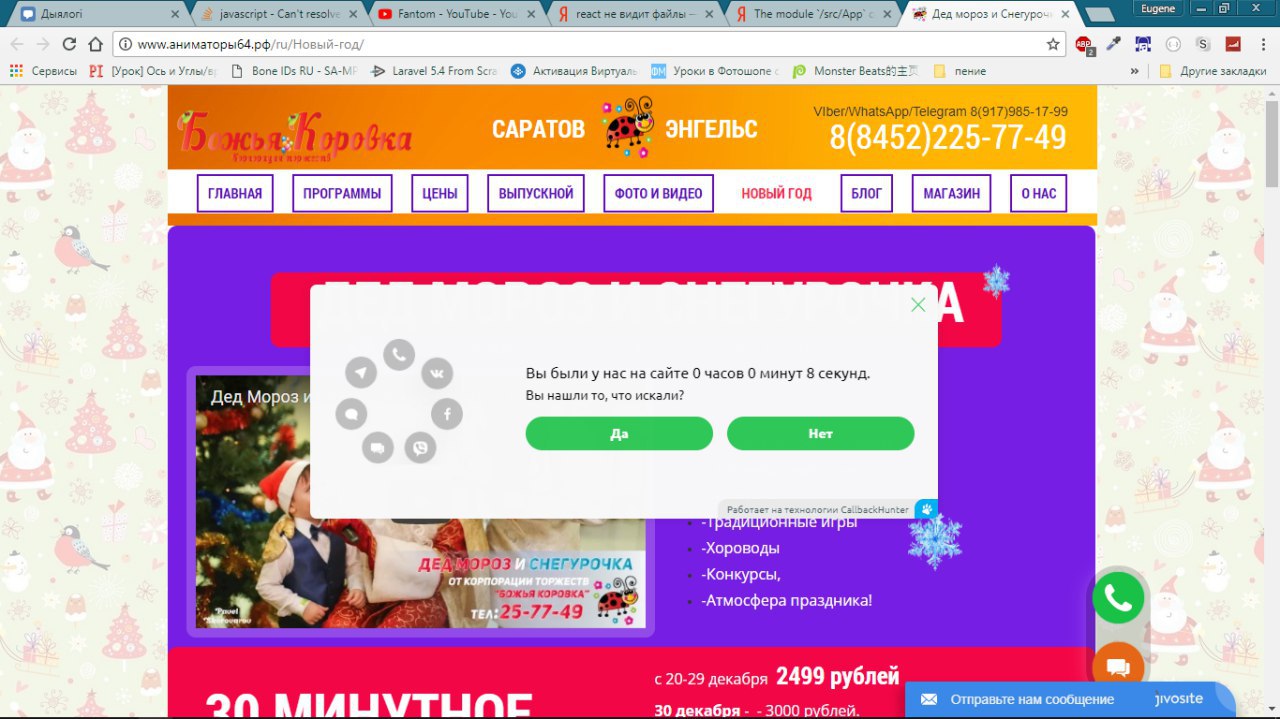The height and width of the screenshot is (719, 1280).
Task: Open the О НАС menu item
Action: [1038, 194]
